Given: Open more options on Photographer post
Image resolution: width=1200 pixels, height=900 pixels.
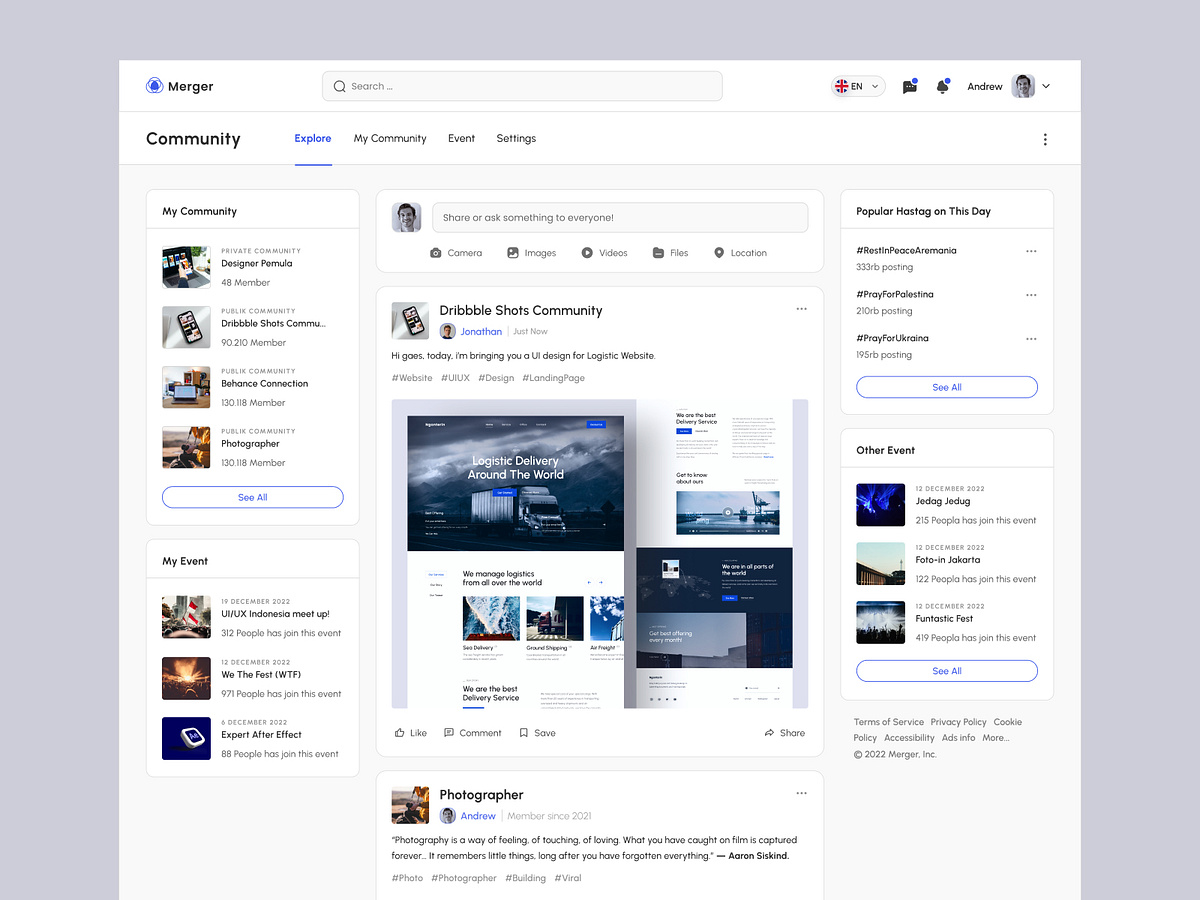Looking at the screenshot, I should coord(801,793).
